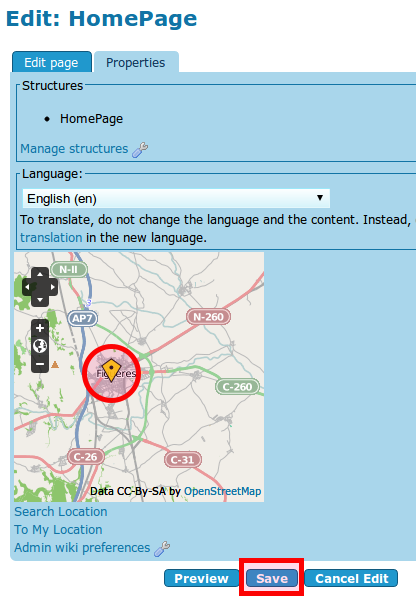Open the English (en) language dropdown
Viewport: 416px width, 603px height.
tap(176, 198)
